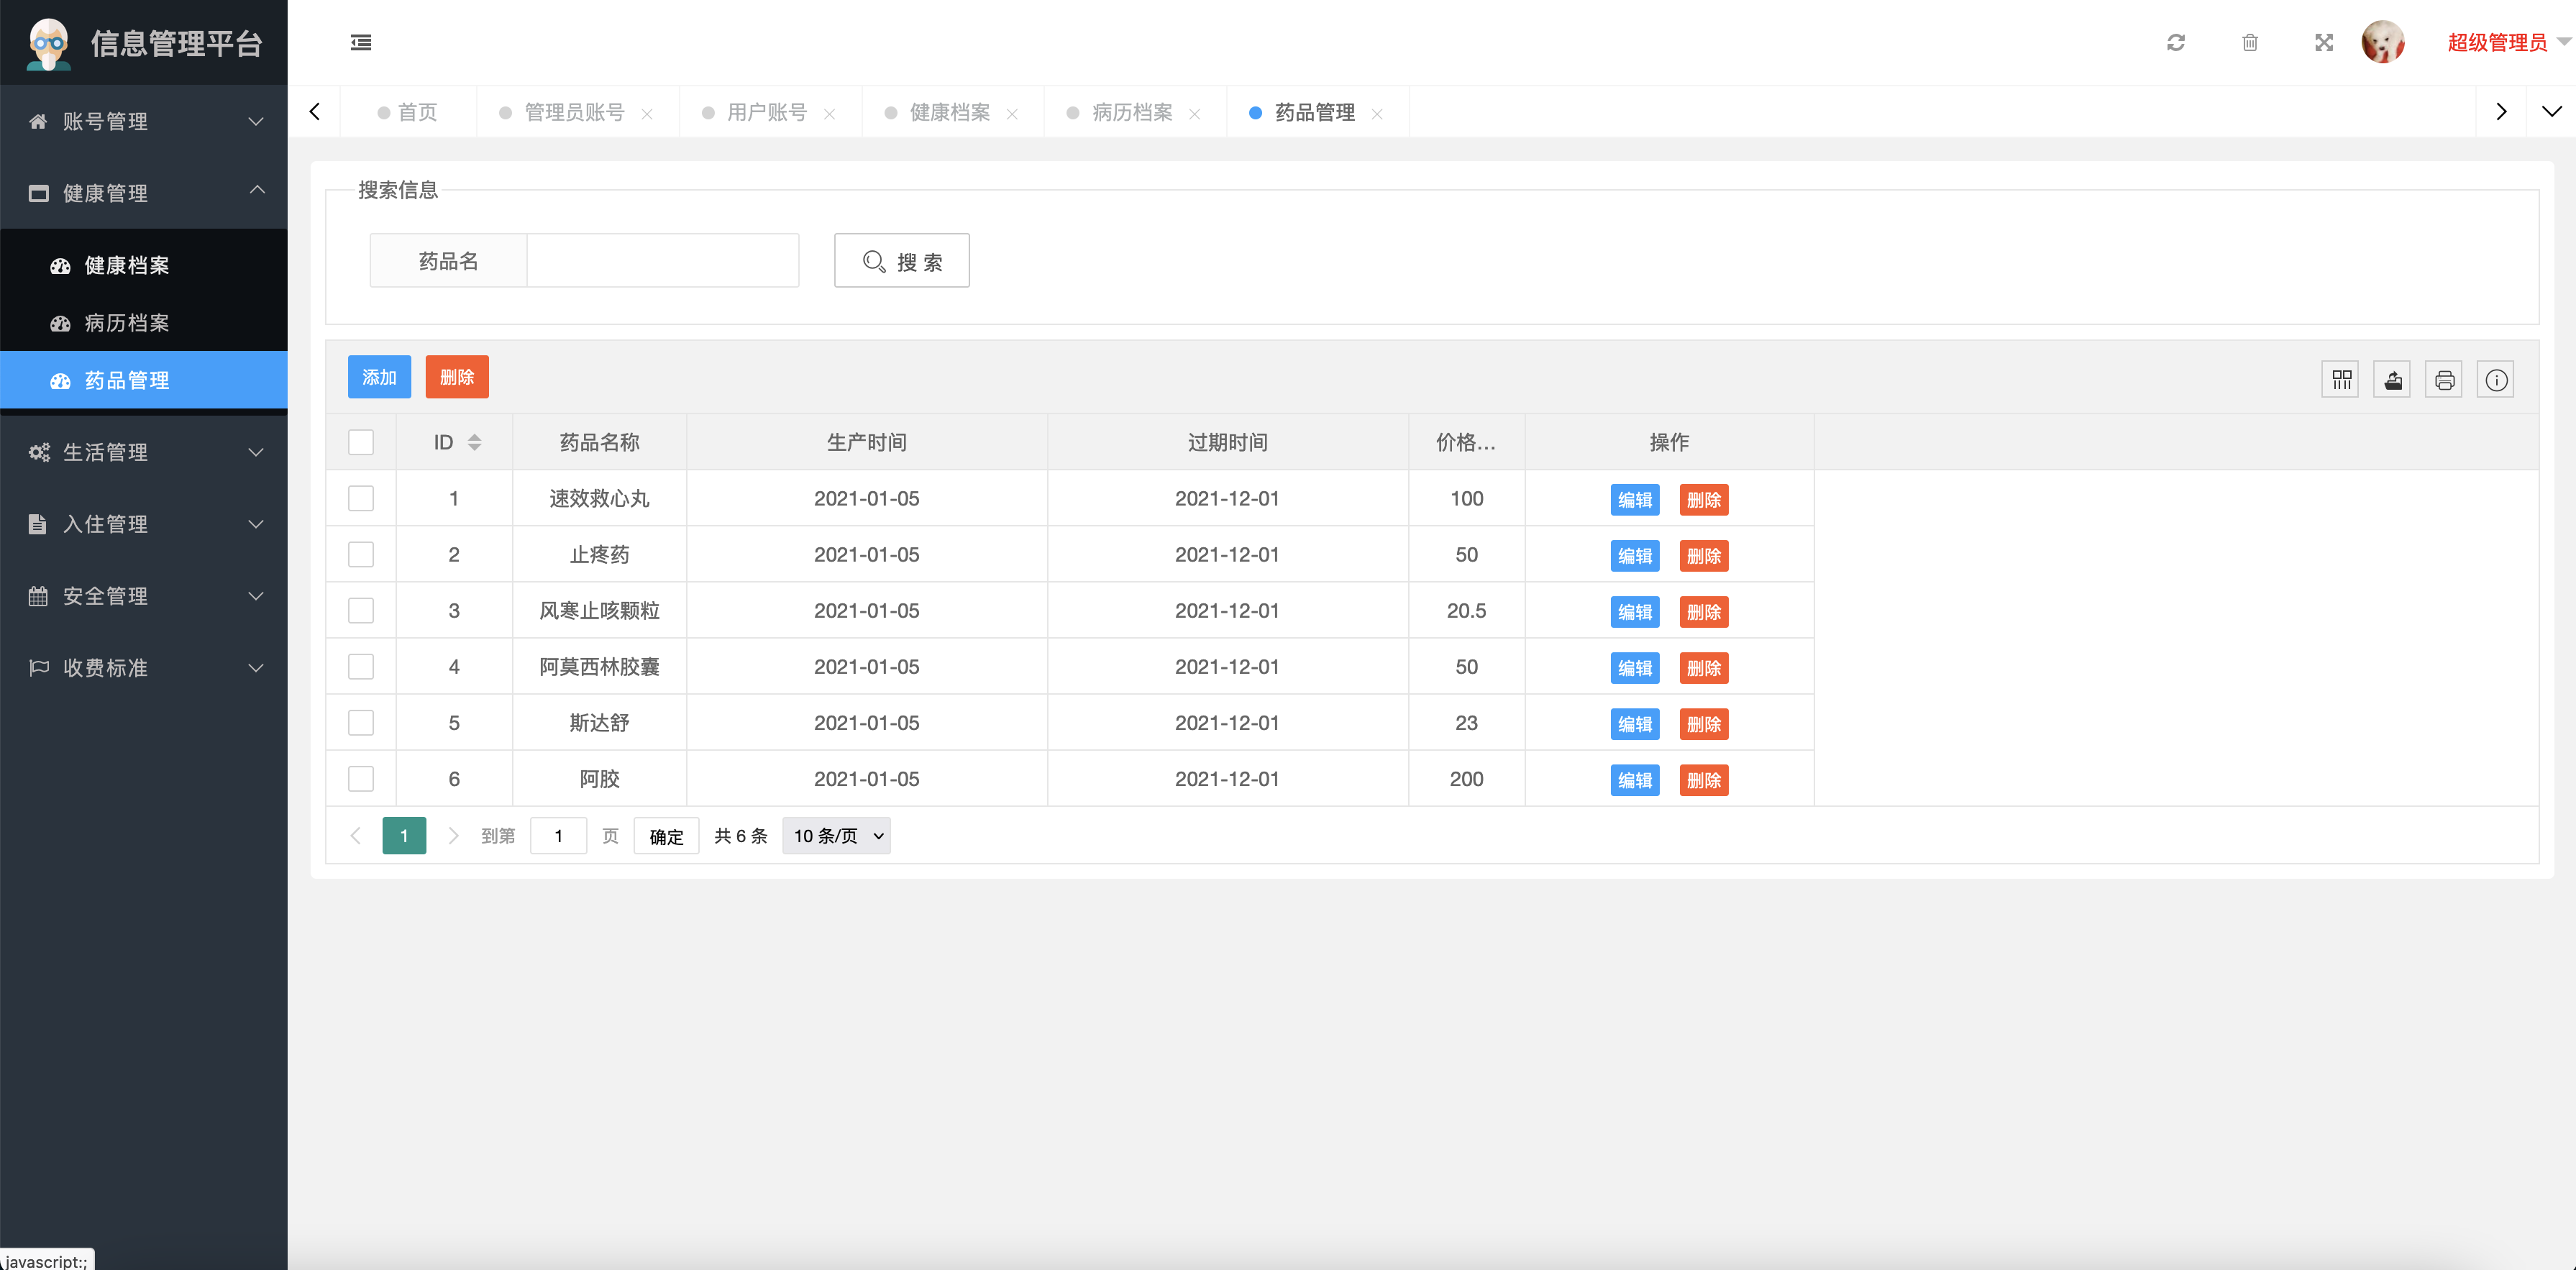Click the export table icon
Image resolution: width=2576 pixels, height=1270 pixels.
(2392, 379)
